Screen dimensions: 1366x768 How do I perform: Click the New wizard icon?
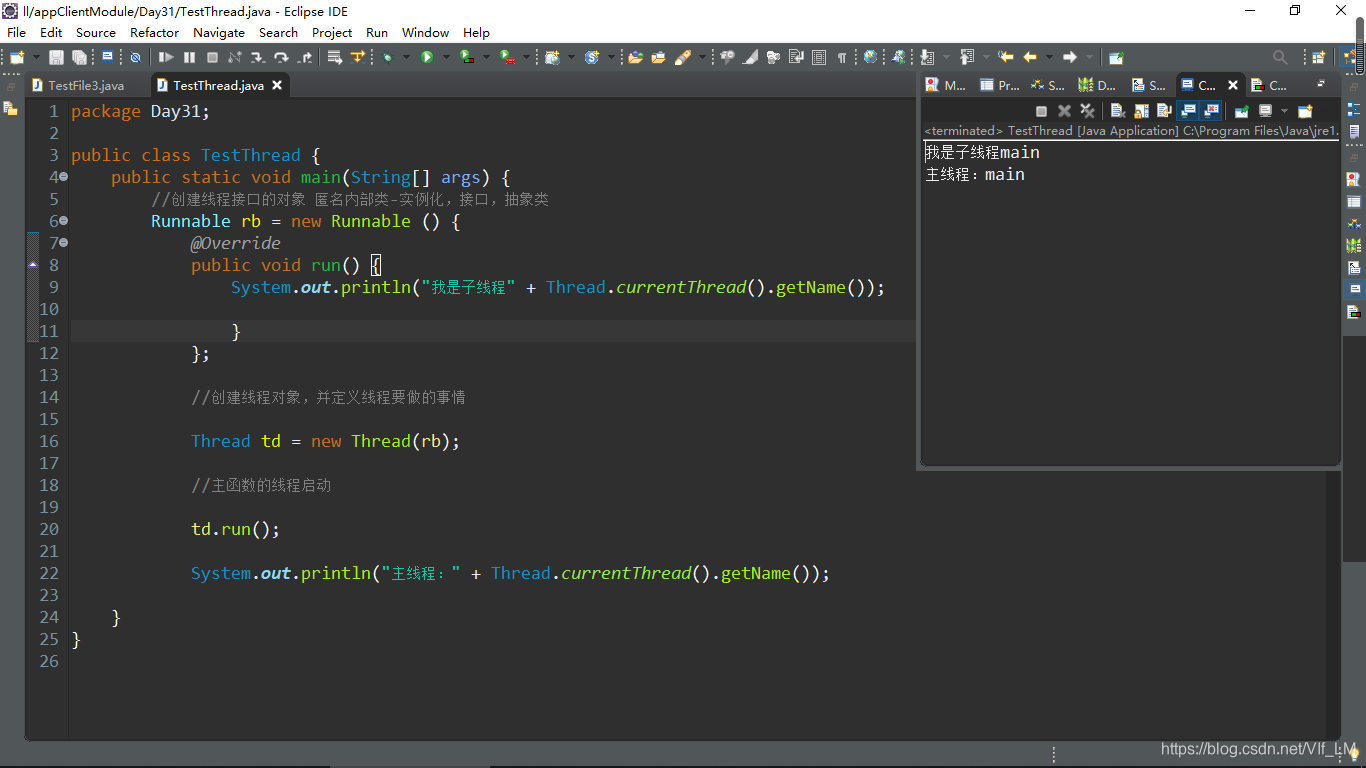(x=17, y=57)
